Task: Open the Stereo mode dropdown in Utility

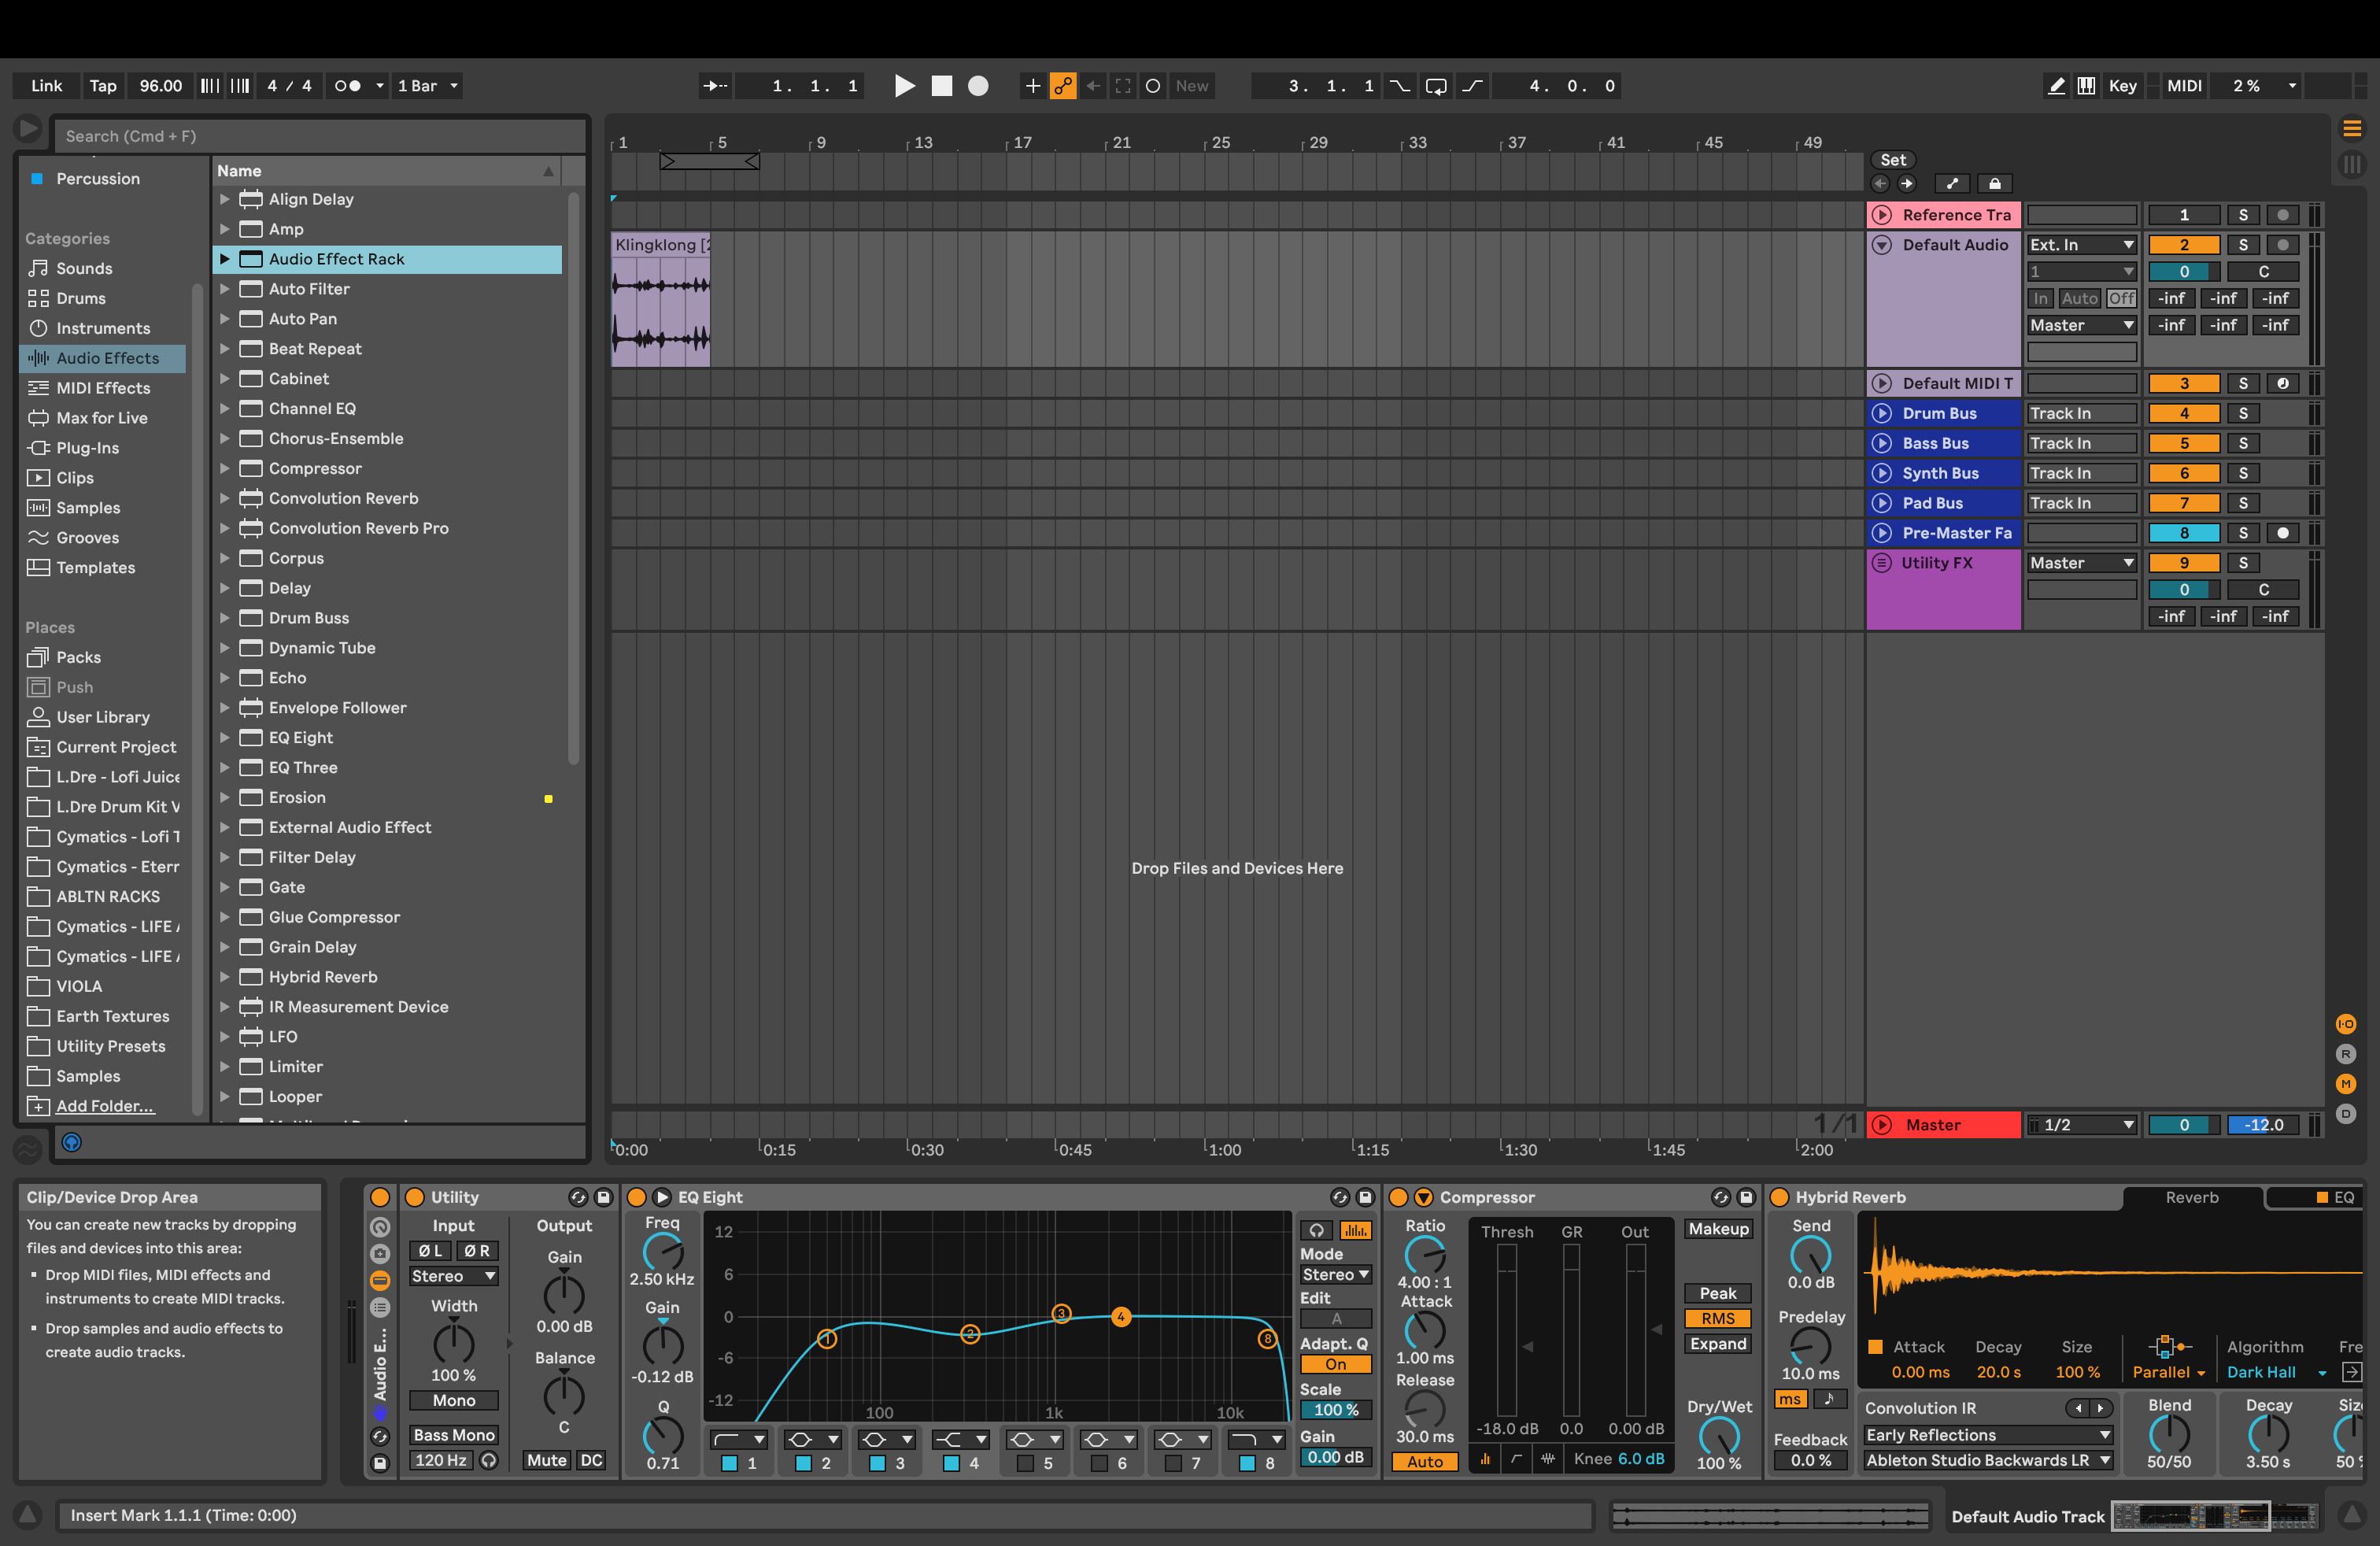Action: coord(453,1276)
